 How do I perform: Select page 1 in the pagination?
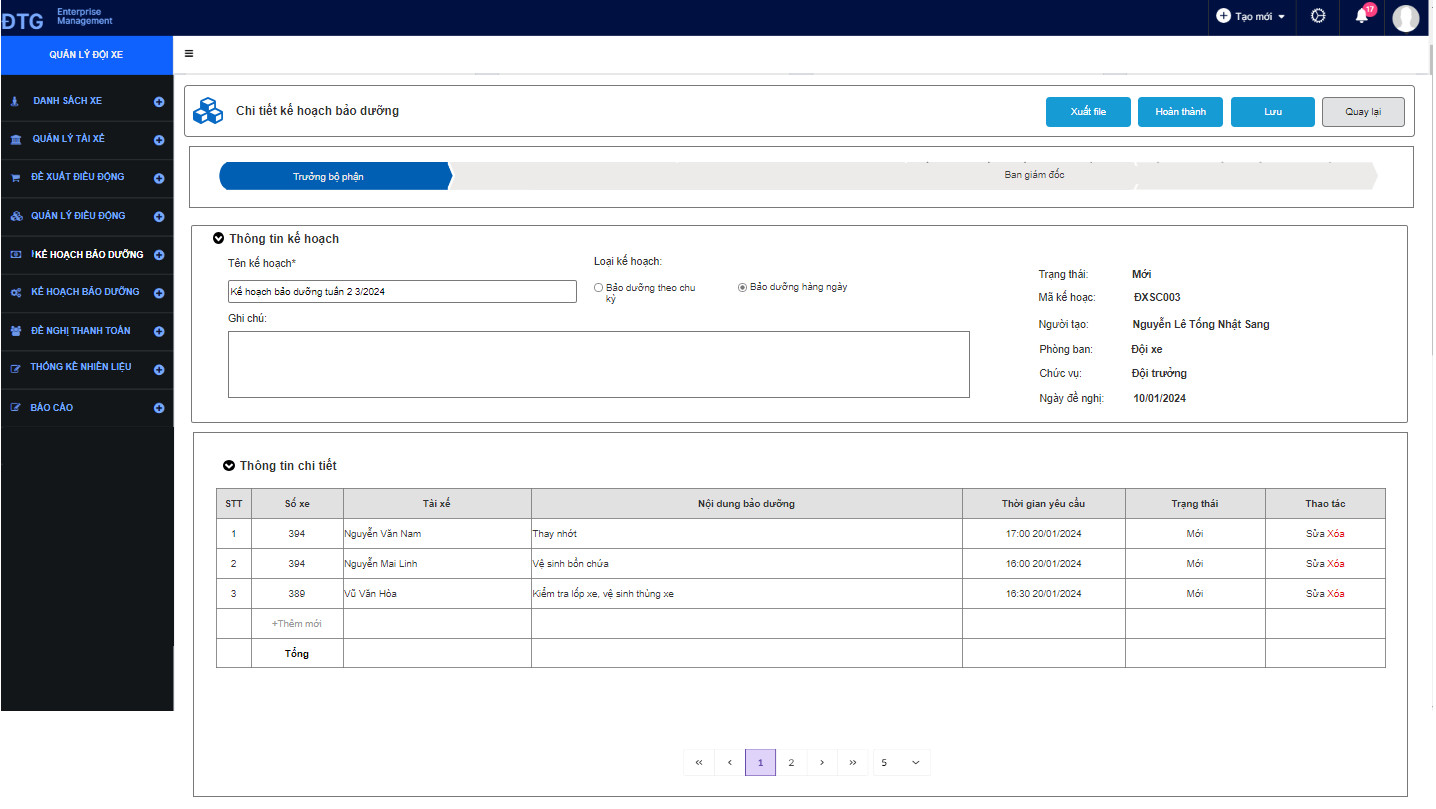coord(760,763)
